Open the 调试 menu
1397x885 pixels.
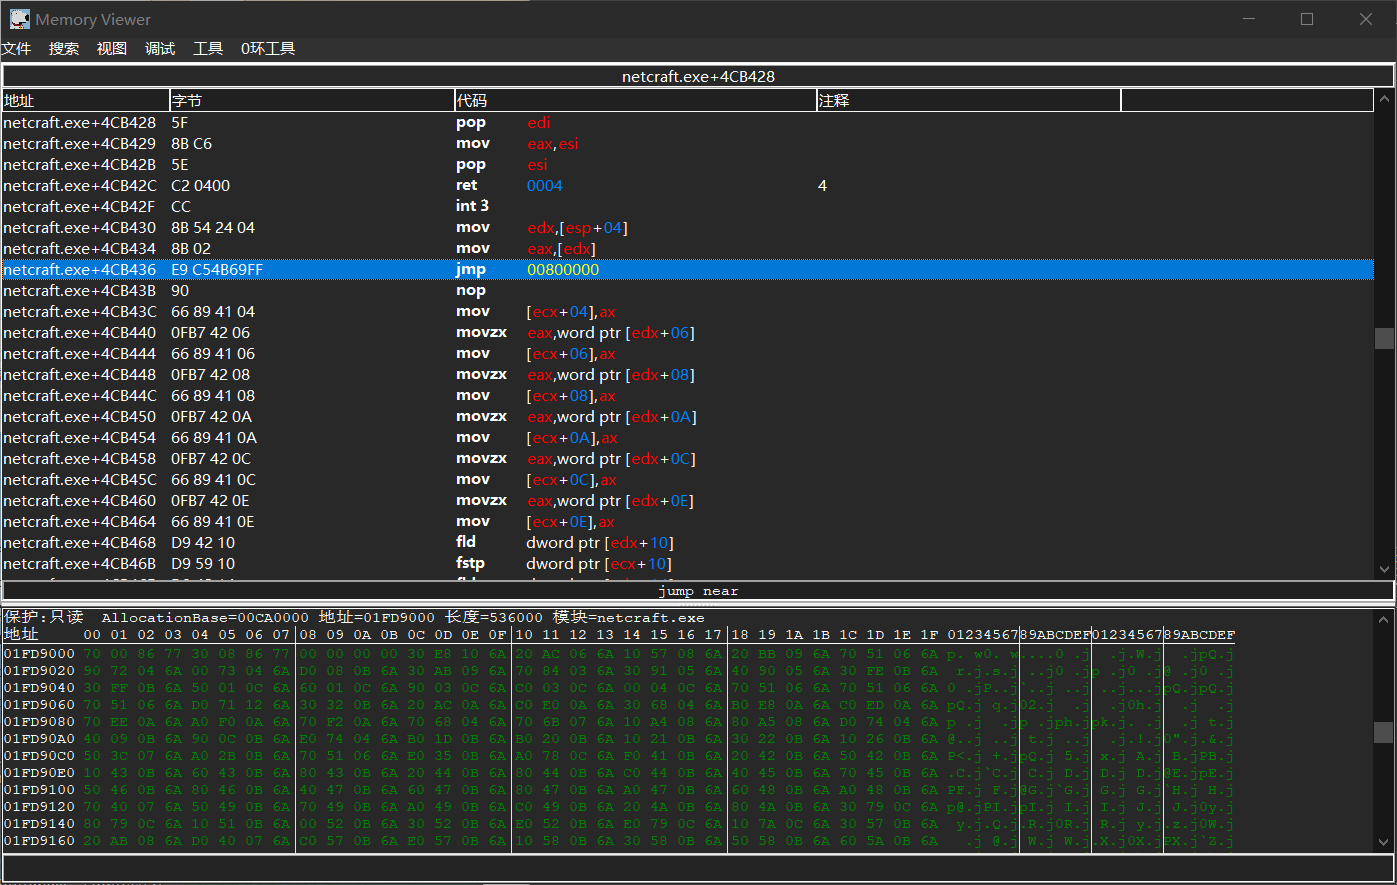pyautogui.click(x=160, y=49)
